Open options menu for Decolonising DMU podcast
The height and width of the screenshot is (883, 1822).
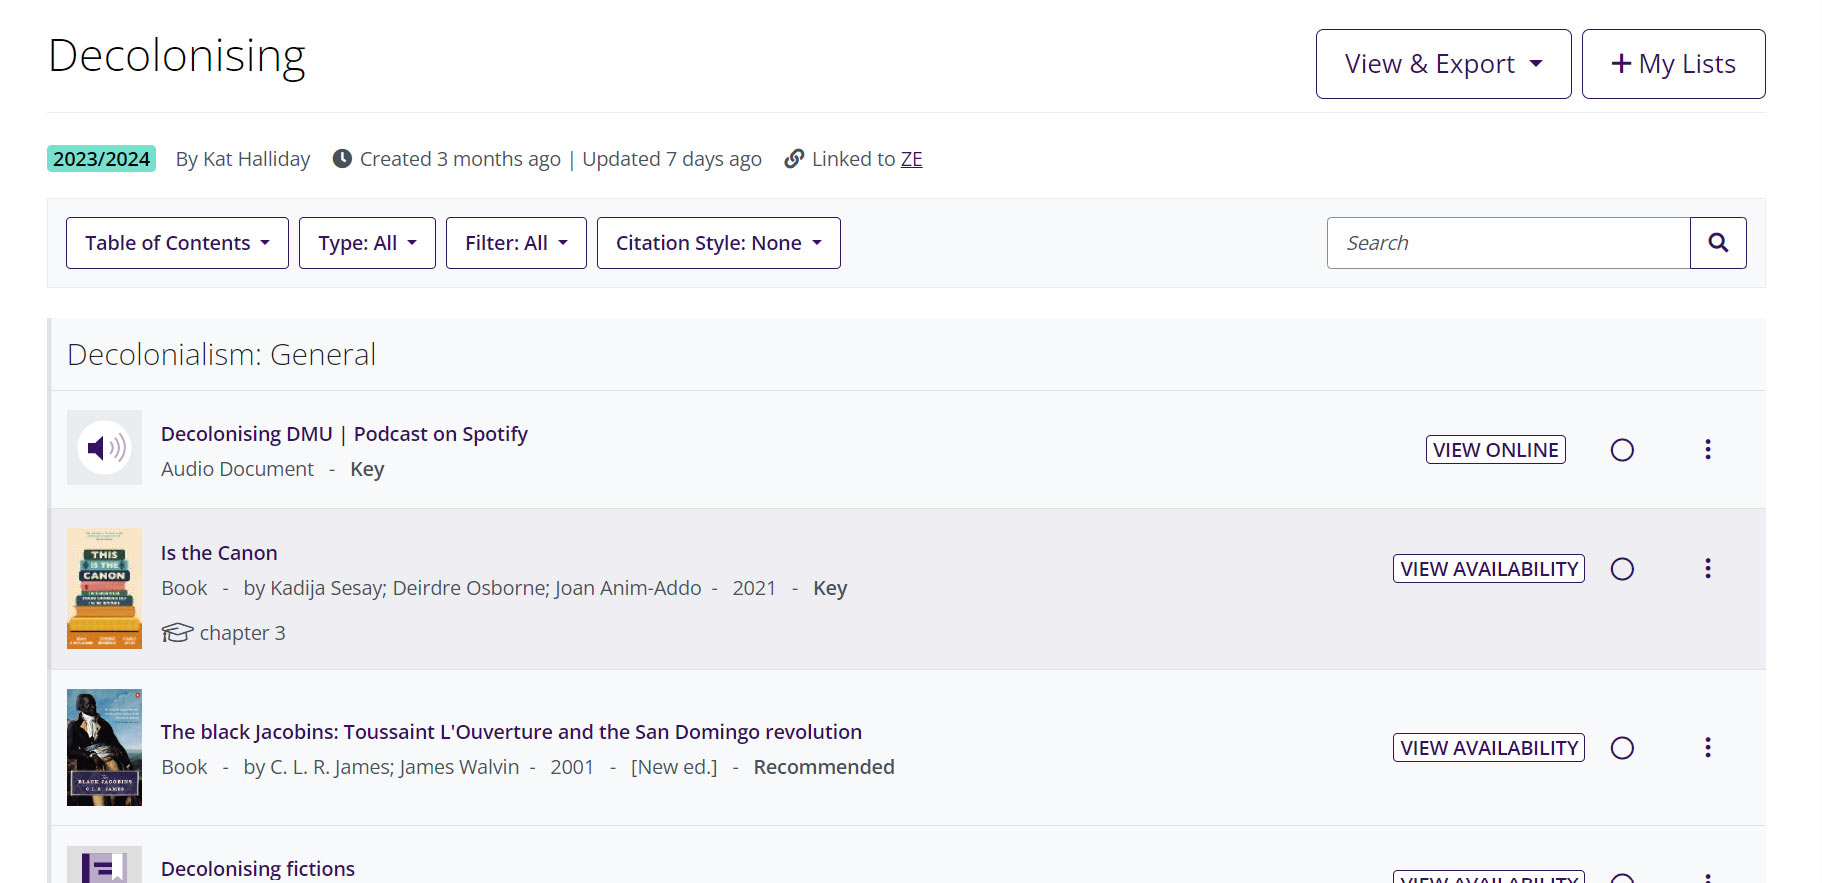(1707, 449)
